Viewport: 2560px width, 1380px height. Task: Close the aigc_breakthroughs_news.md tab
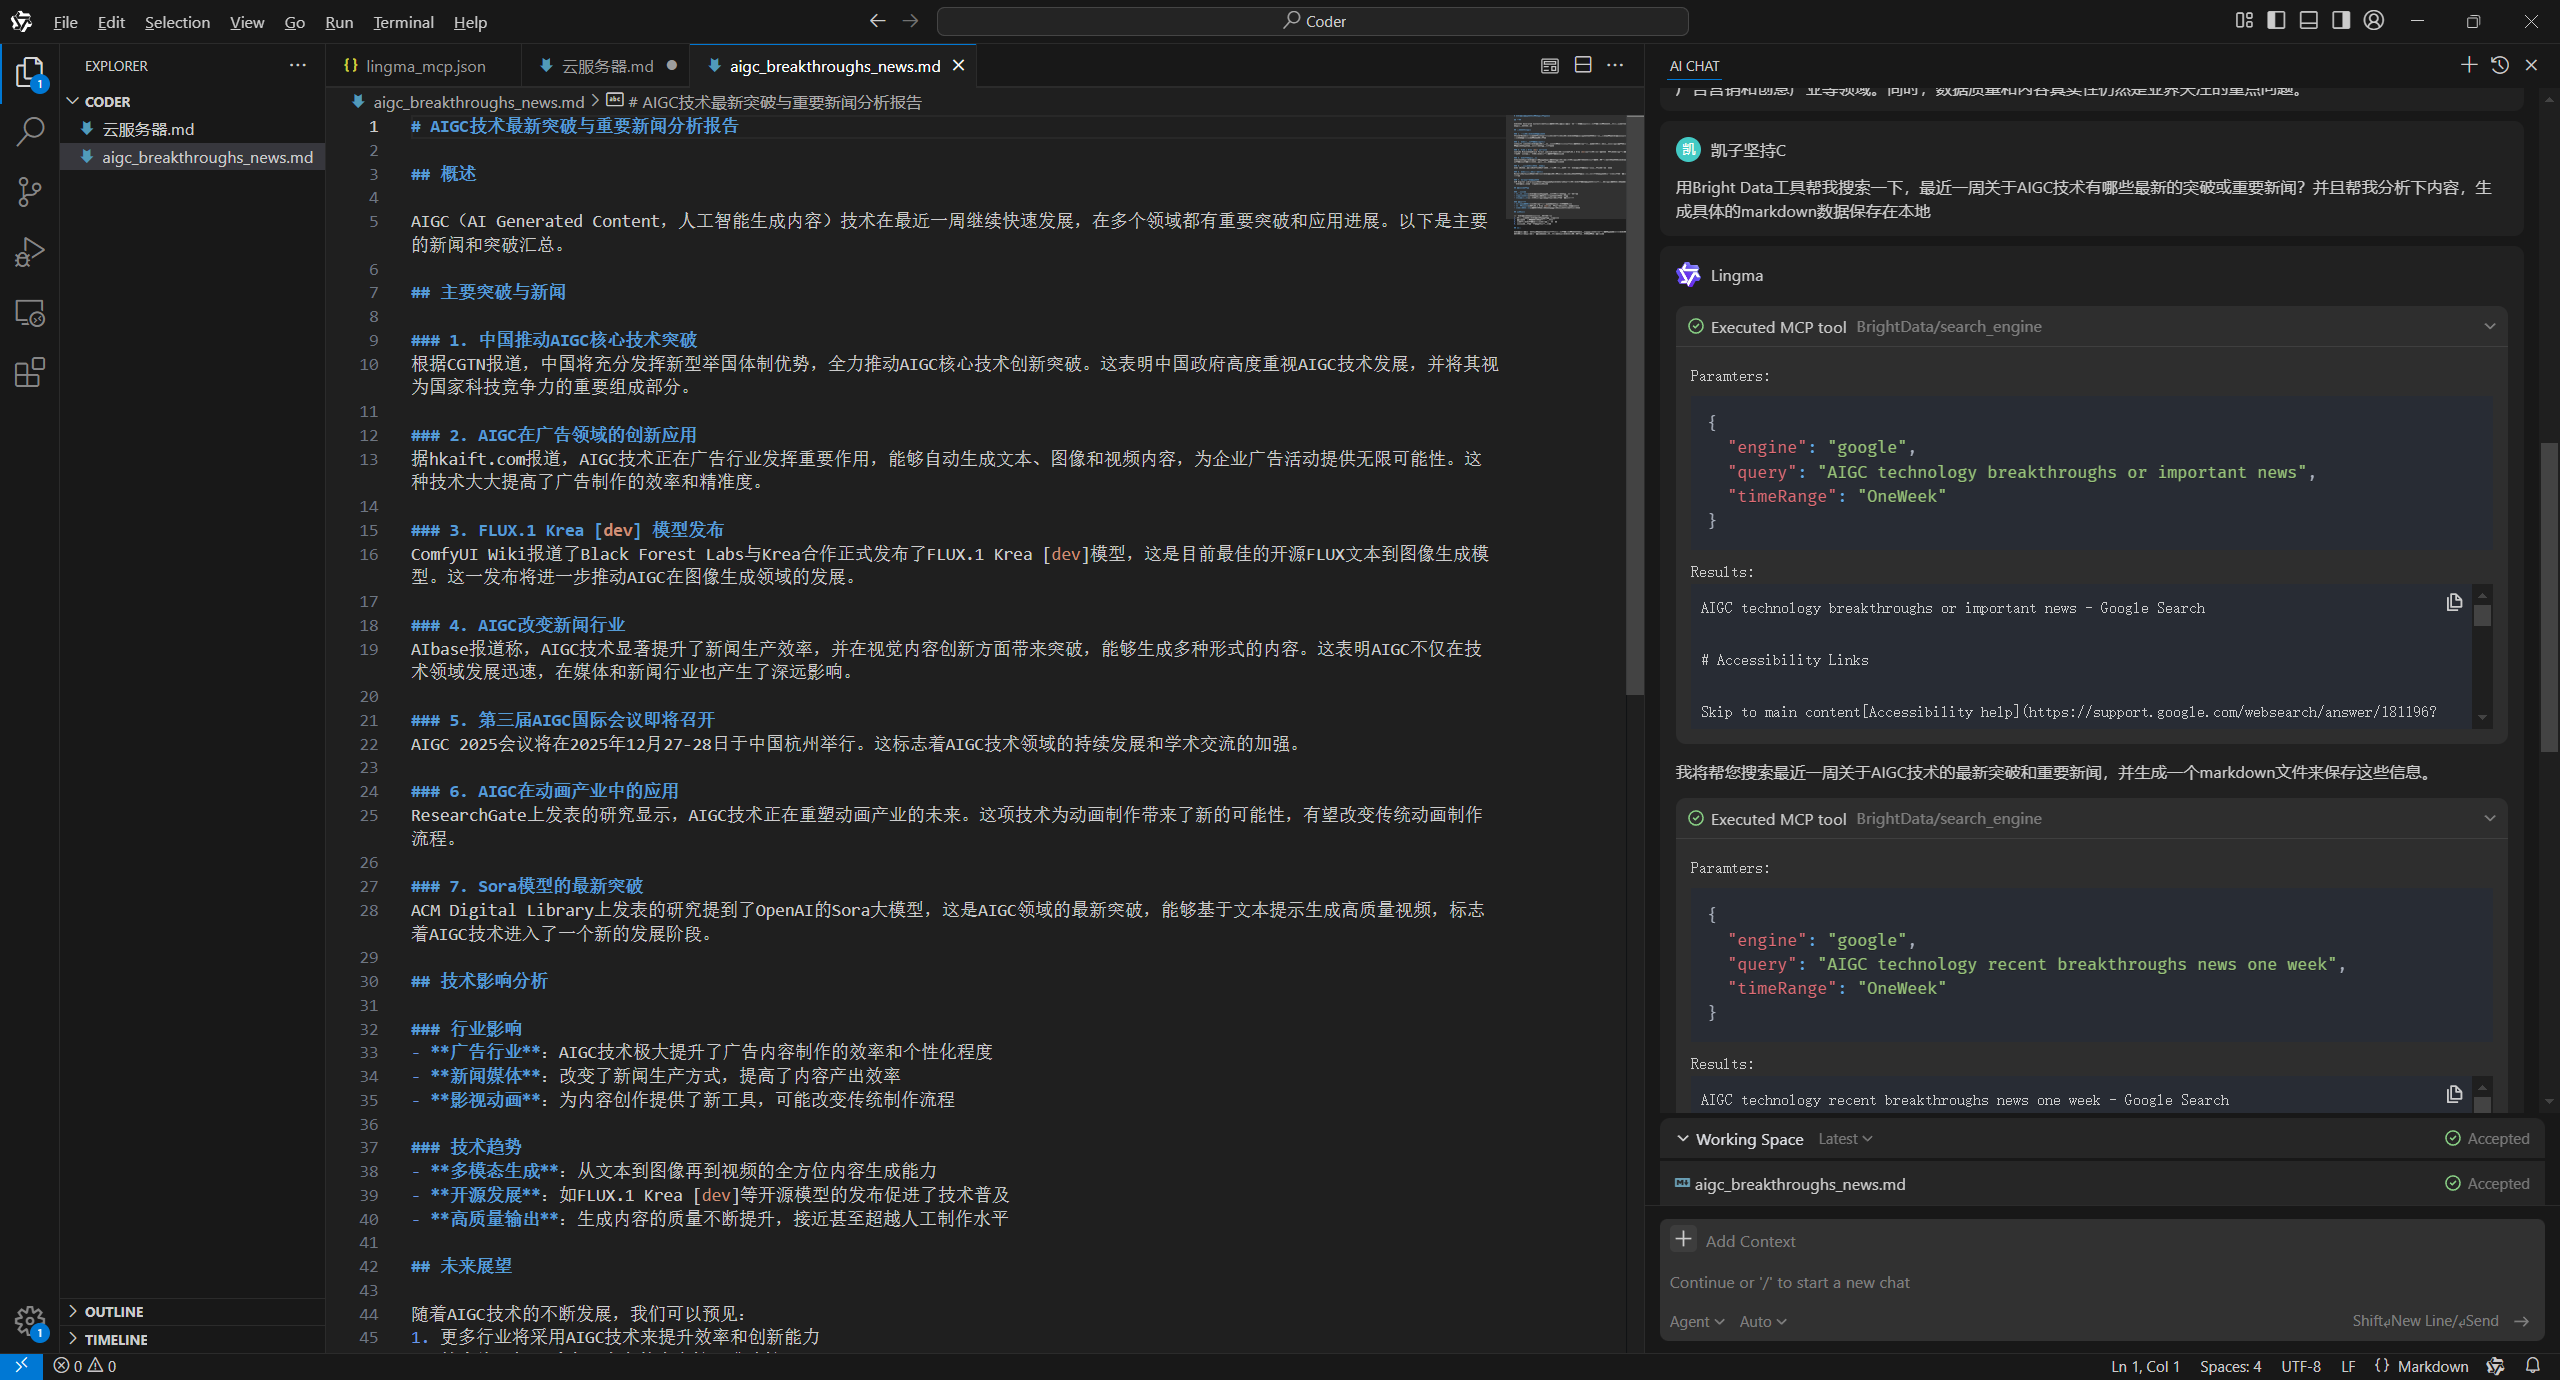pos(959,66)
